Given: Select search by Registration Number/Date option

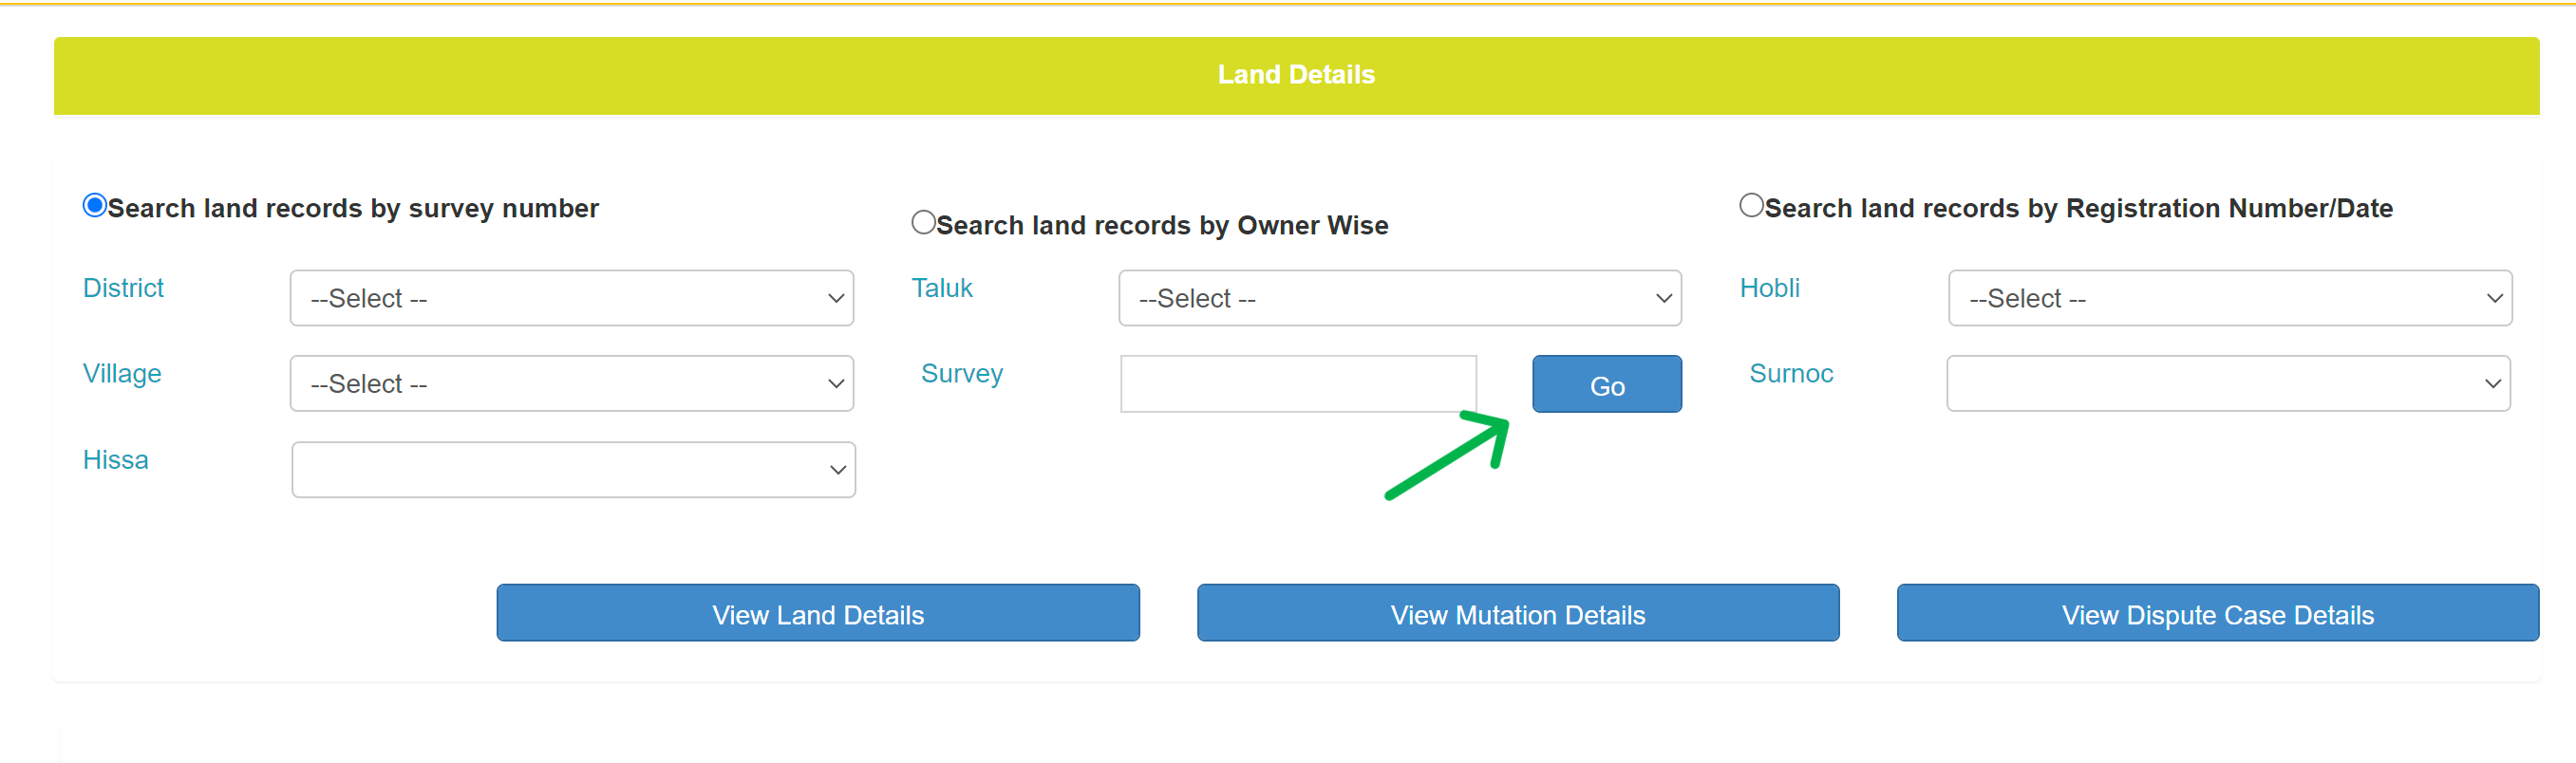Looking at the screenshot, I should [1751, 206].
